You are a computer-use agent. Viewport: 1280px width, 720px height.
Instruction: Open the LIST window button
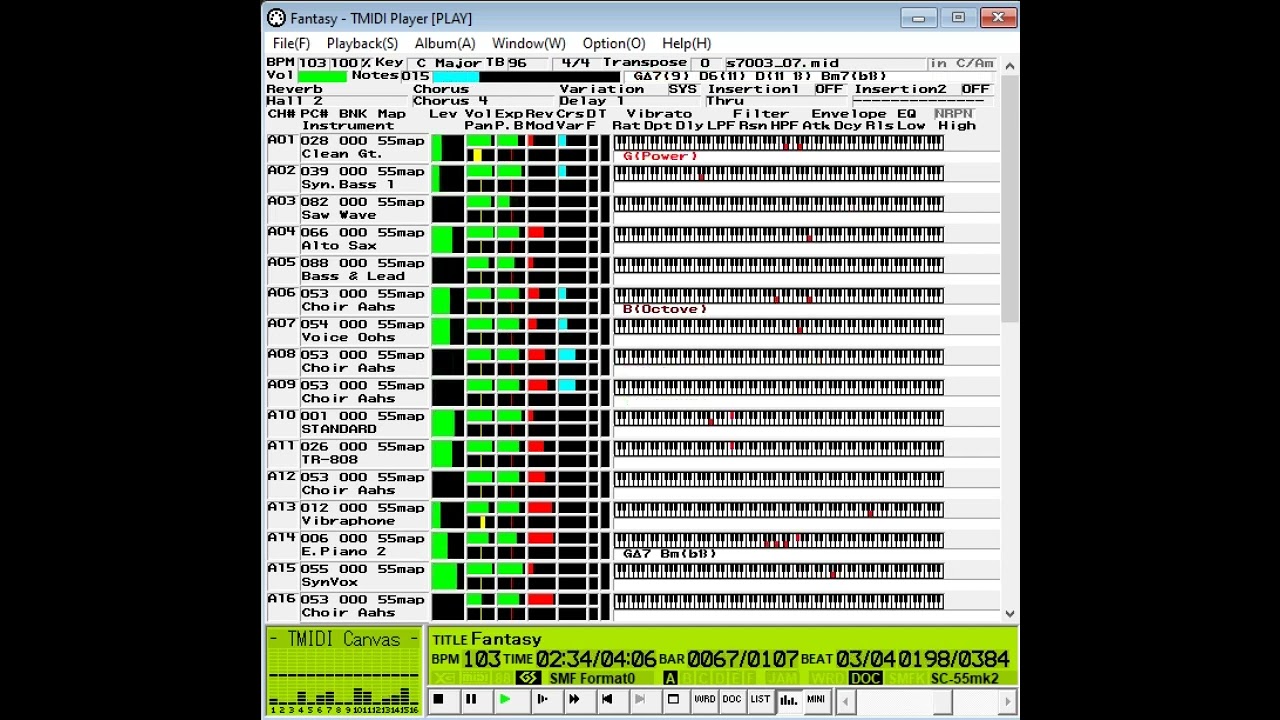pos(760,700)
